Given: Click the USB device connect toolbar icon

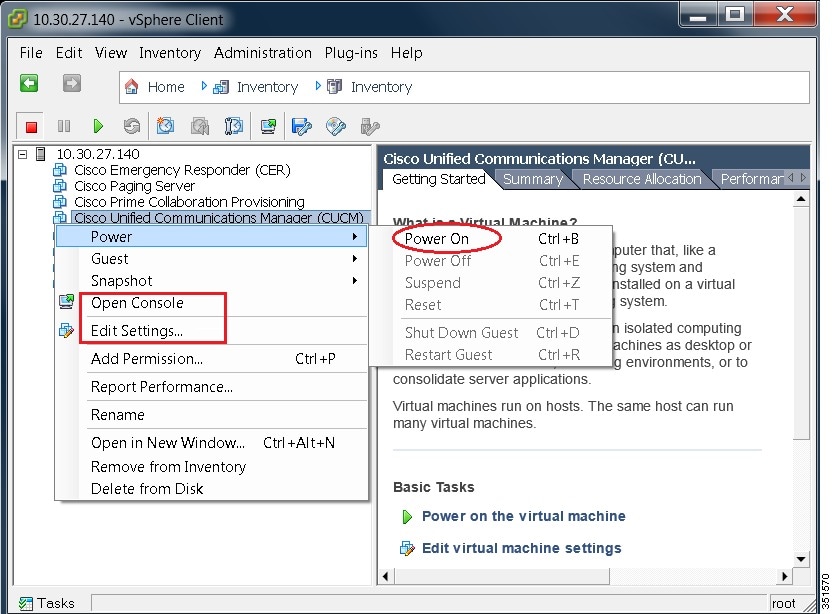Looking at the screenshot, I should pos(370,126).
